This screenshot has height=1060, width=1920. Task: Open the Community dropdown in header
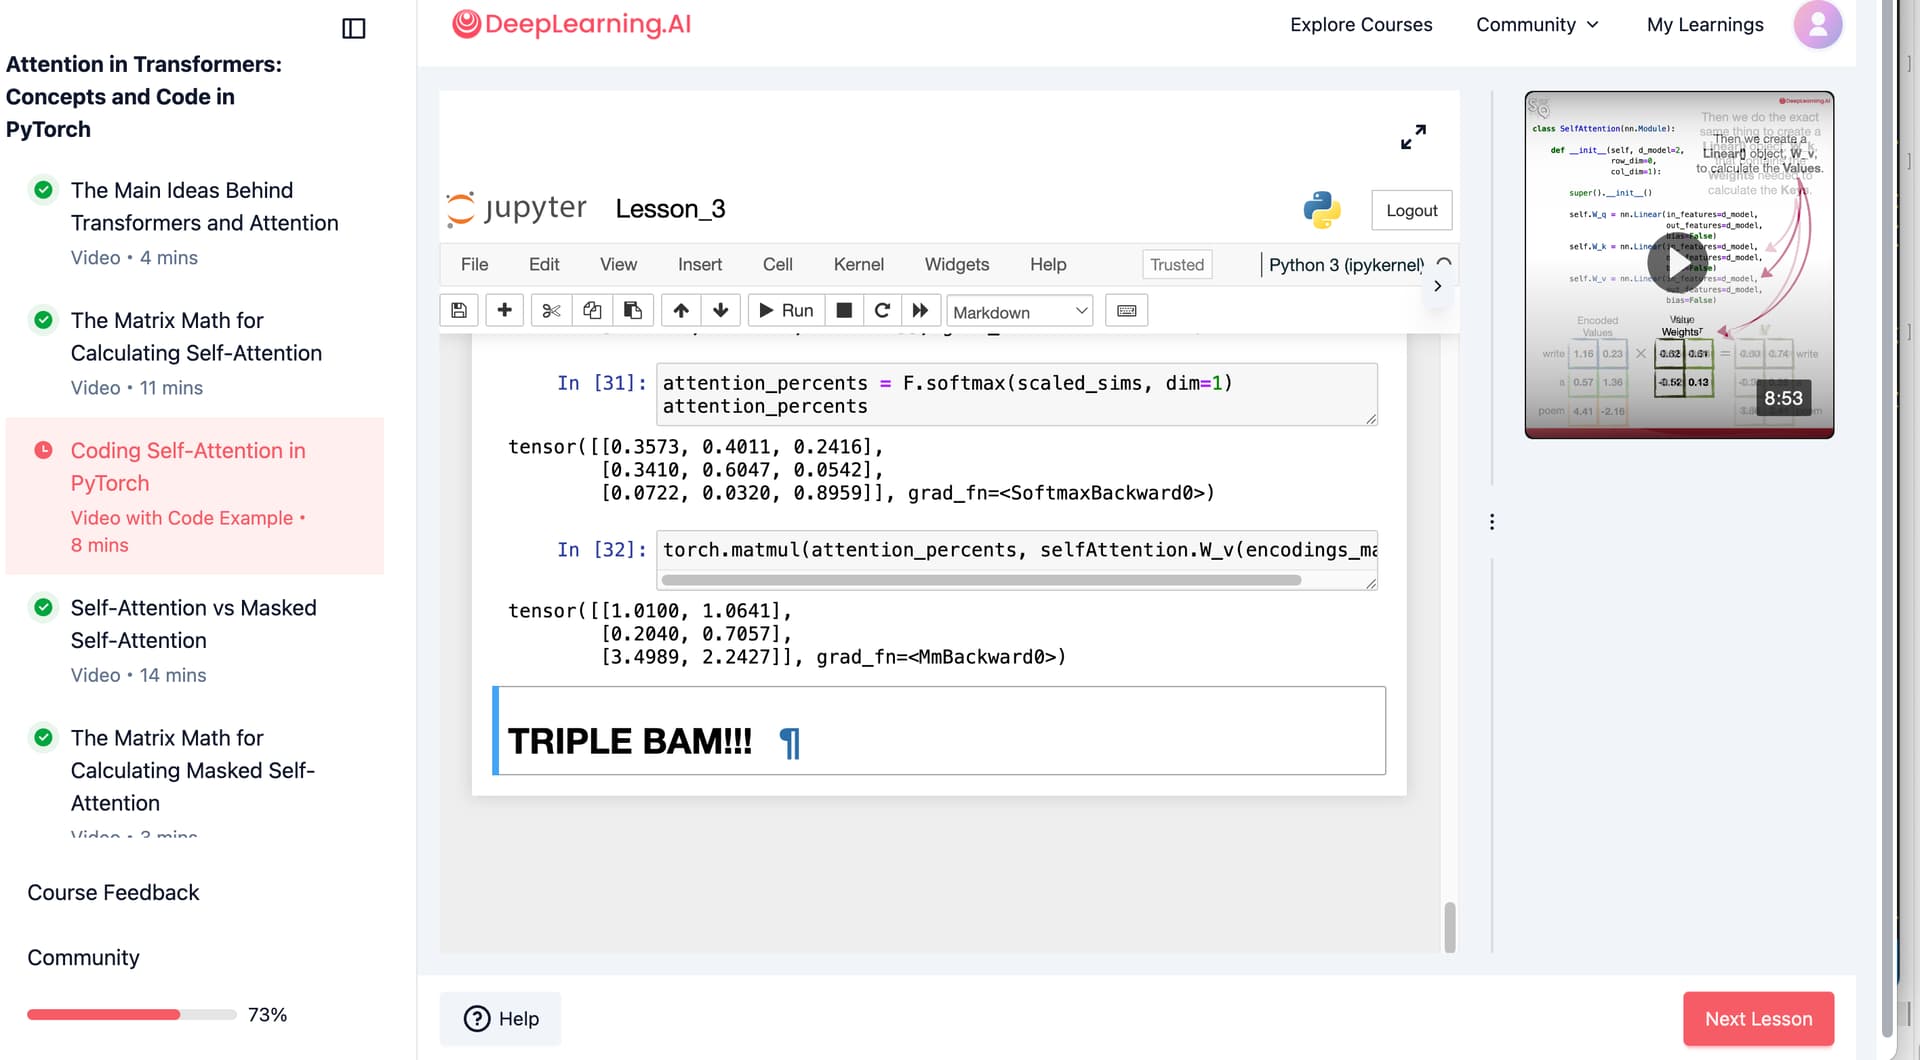[x=1537, y=24]
